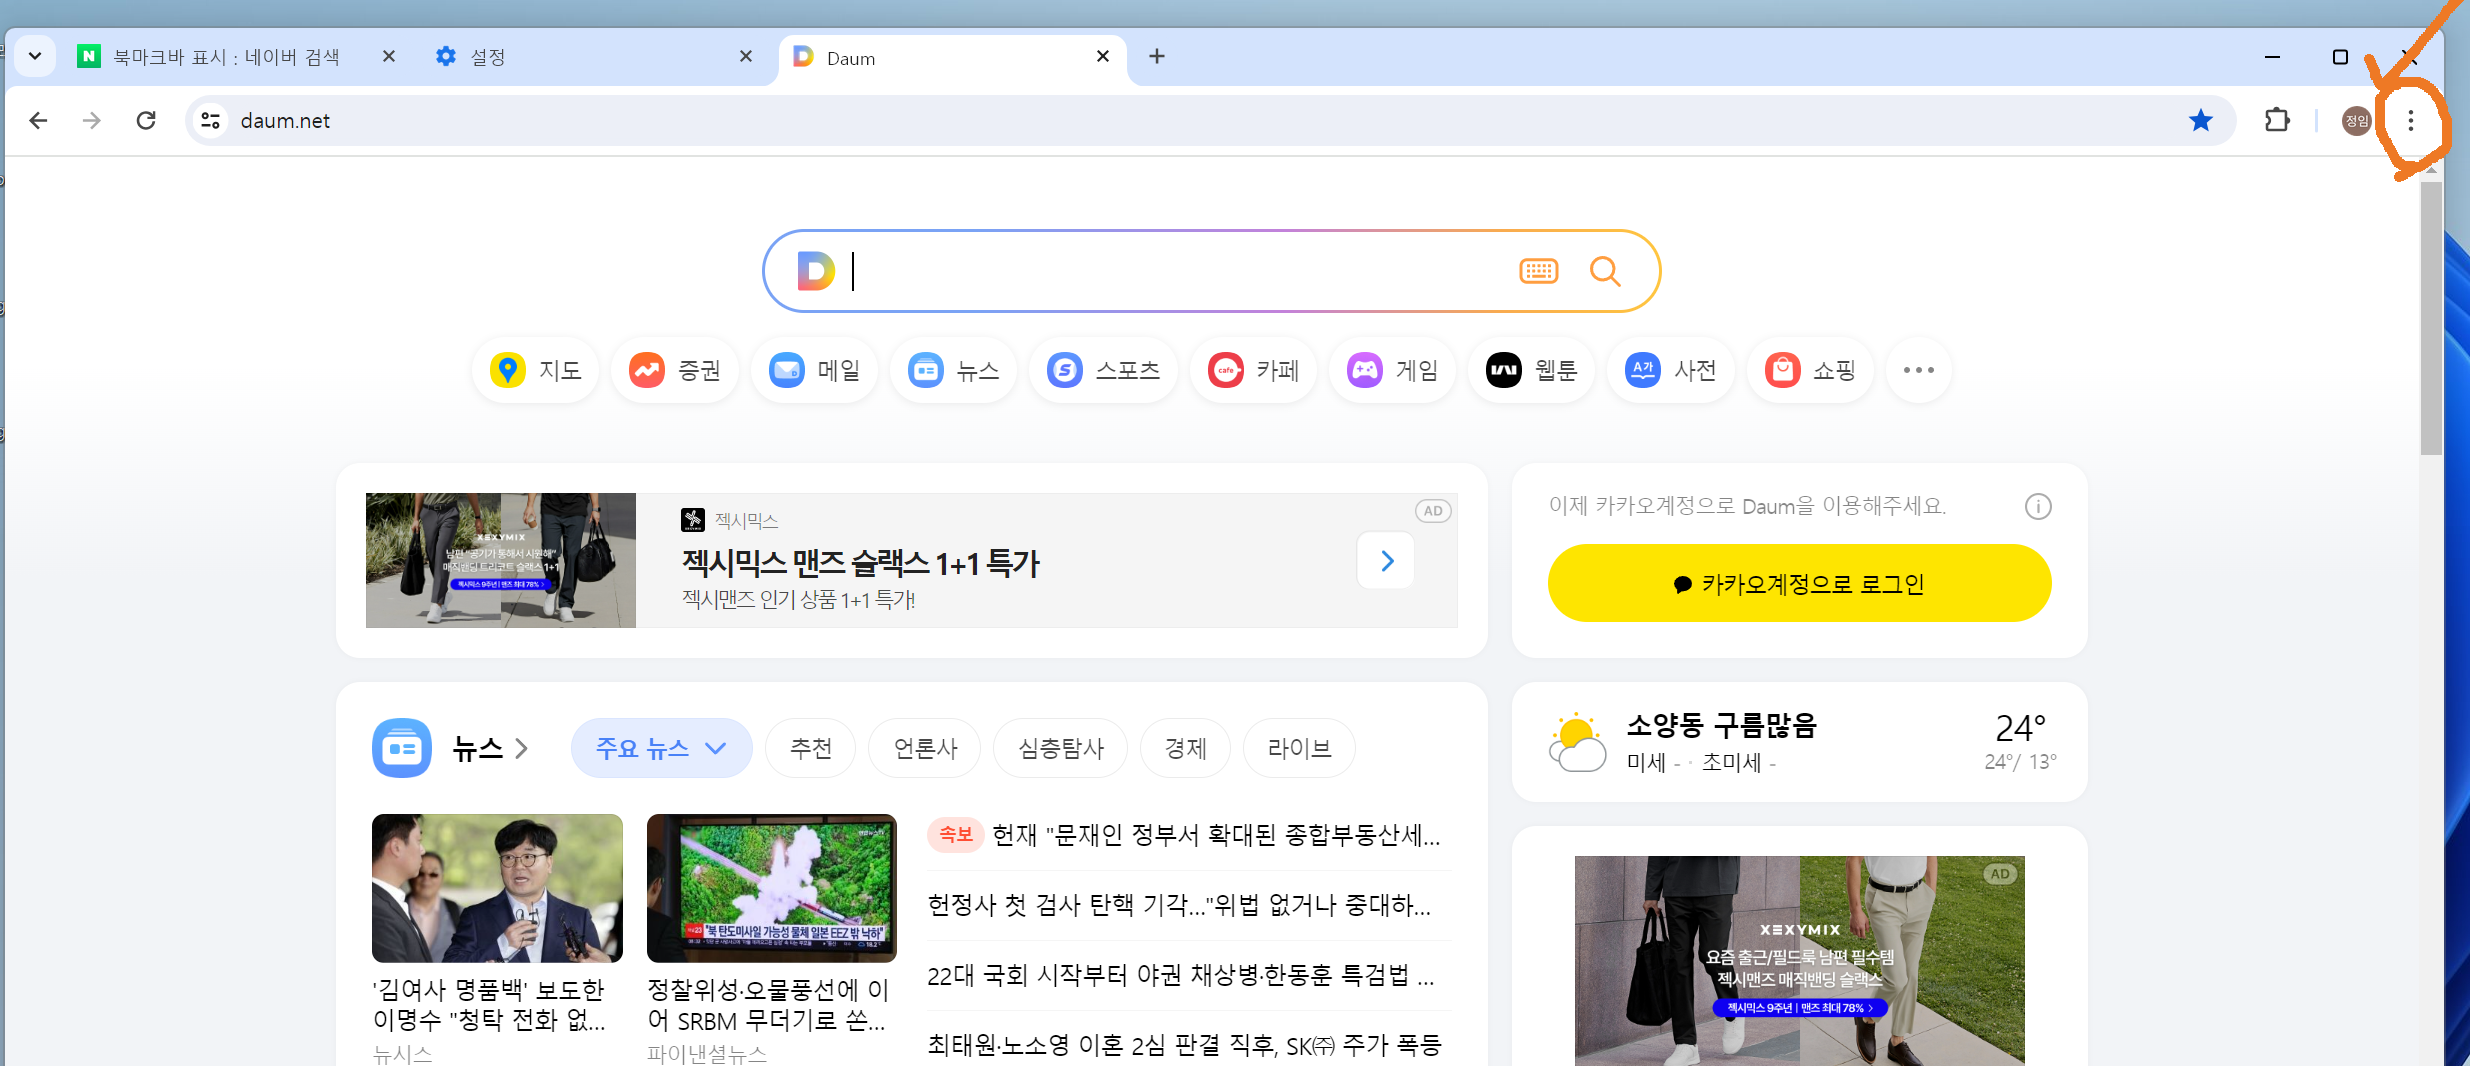Image resolution: width=2470 pixels, height=1066 pixels.
Task: Open 카페 cafe service
Action: point(1253,370)
